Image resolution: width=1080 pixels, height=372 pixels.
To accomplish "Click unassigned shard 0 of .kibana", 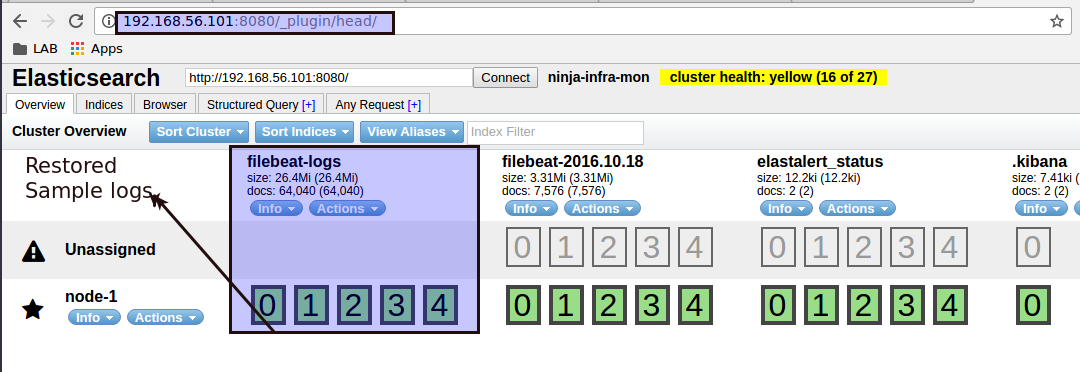I will pos(1032,247).
